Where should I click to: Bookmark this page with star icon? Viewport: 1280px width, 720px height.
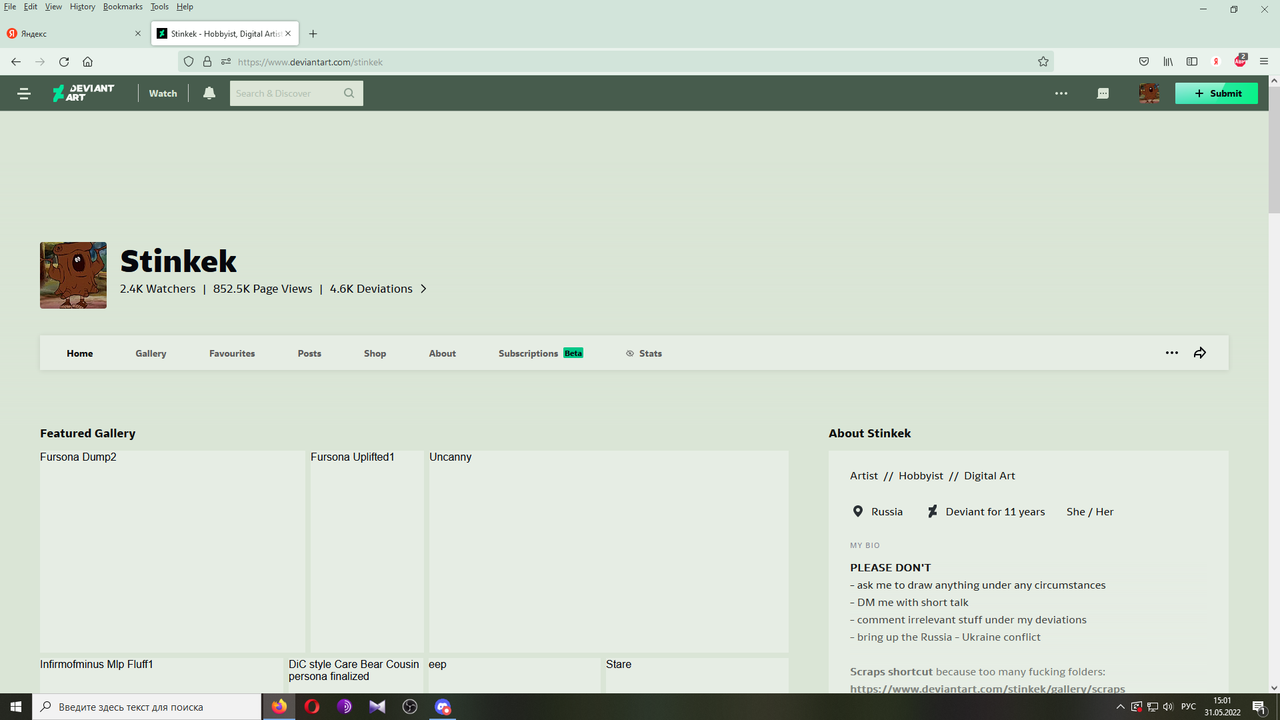click(1043, 61)
